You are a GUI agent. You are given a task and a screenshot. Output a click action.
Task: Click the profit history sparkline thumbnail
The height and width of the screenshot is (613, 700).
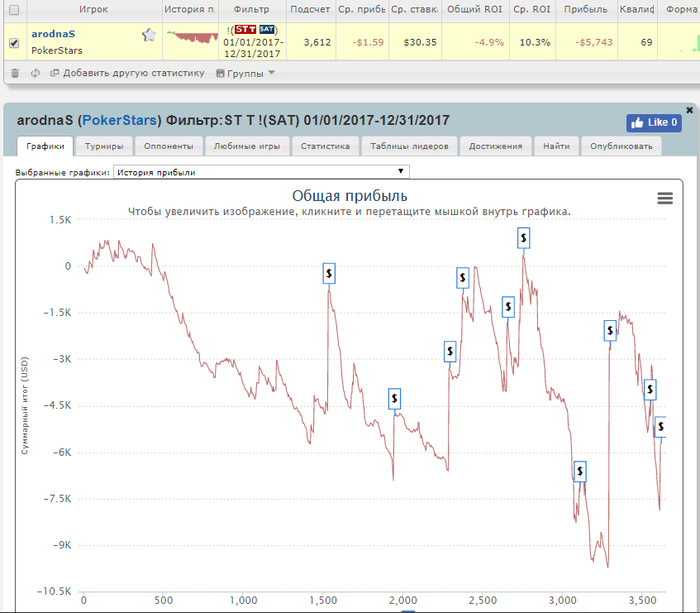[191, 37]
